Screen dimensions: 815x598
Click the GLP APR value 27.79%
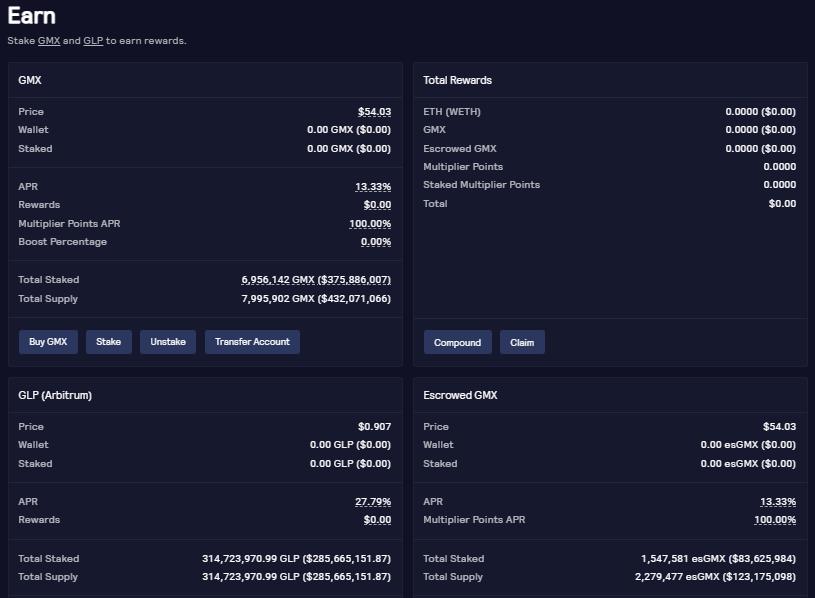pos(373,502)
